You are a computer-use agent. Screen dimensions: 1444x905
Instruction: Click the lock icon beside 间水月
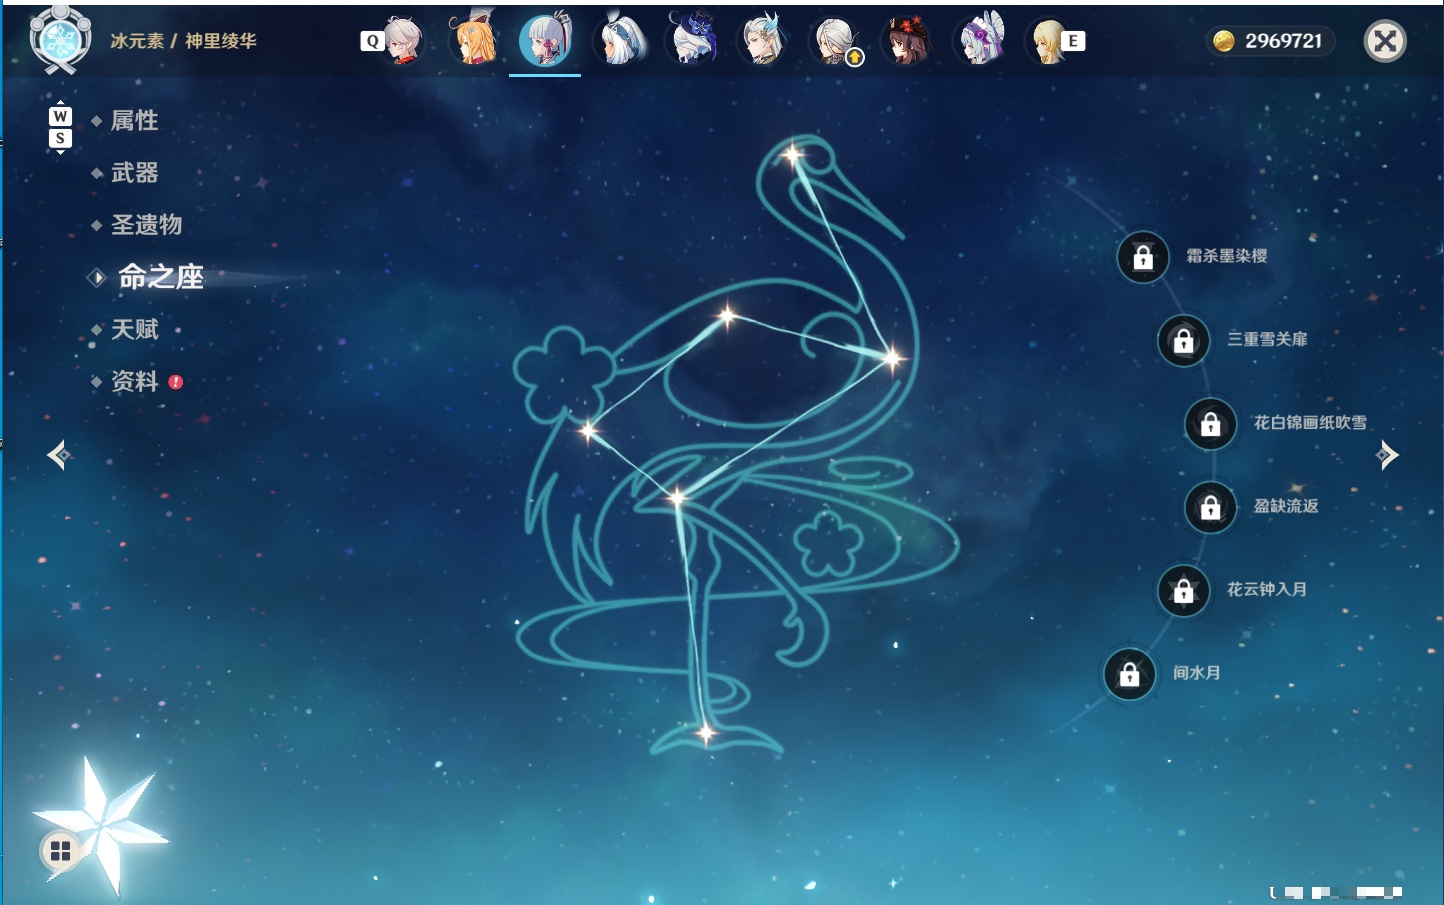click(1130, 674)
